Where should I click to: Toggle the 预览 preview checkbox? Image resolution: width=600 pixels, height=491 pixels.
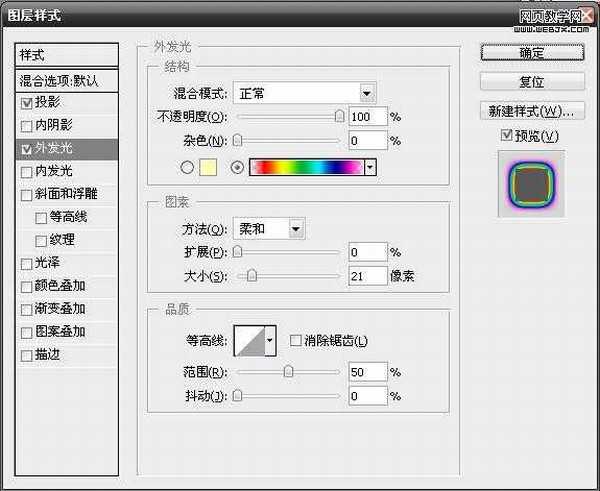[507, 136]
